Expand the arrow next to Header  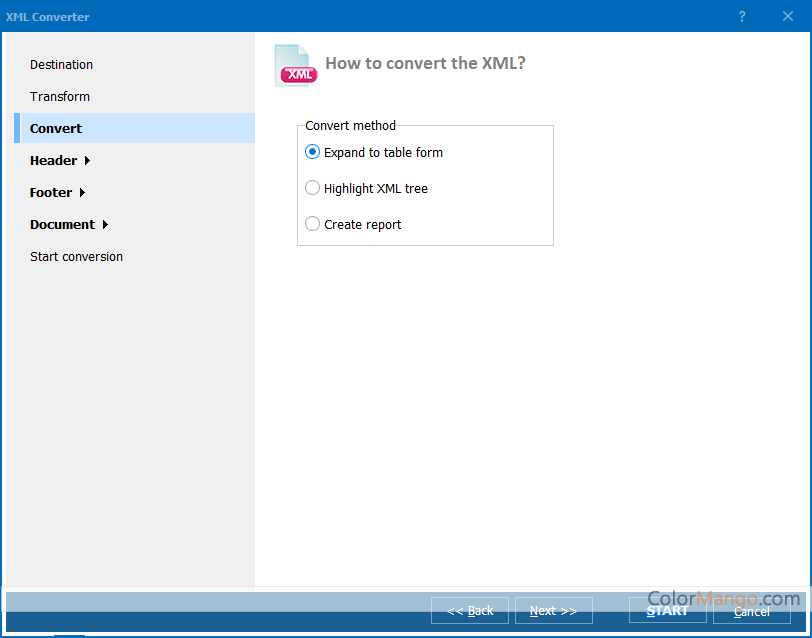point(88,161)
